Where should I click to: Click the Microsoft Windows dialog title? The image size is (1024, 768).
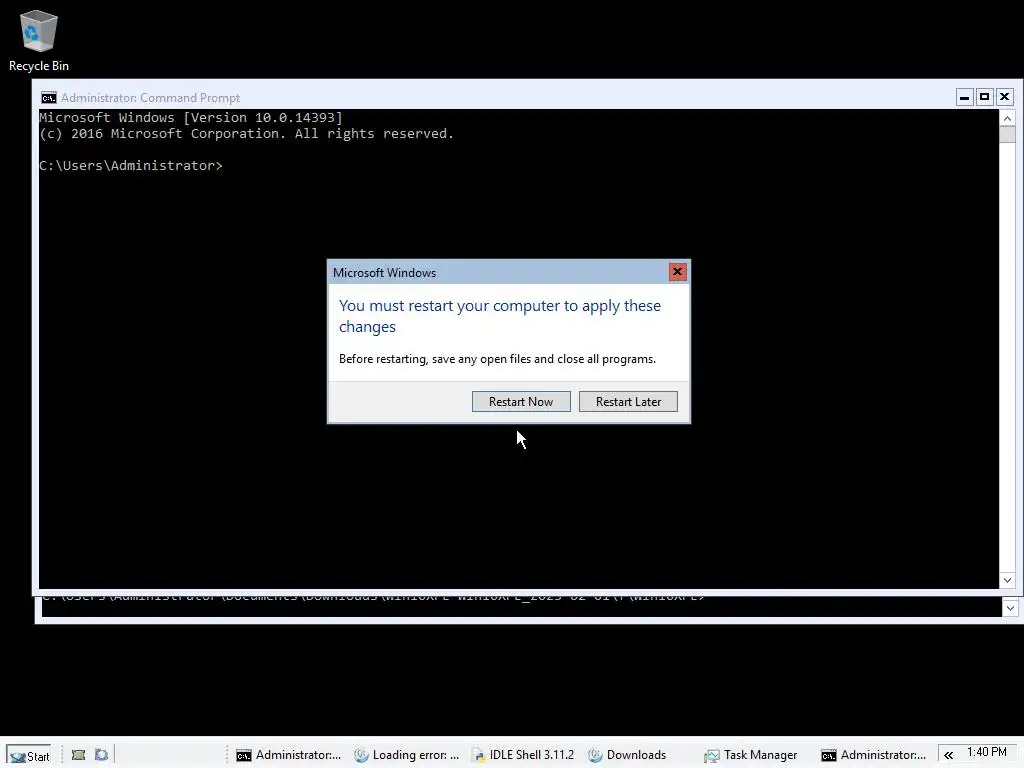[x=385, y=273]
